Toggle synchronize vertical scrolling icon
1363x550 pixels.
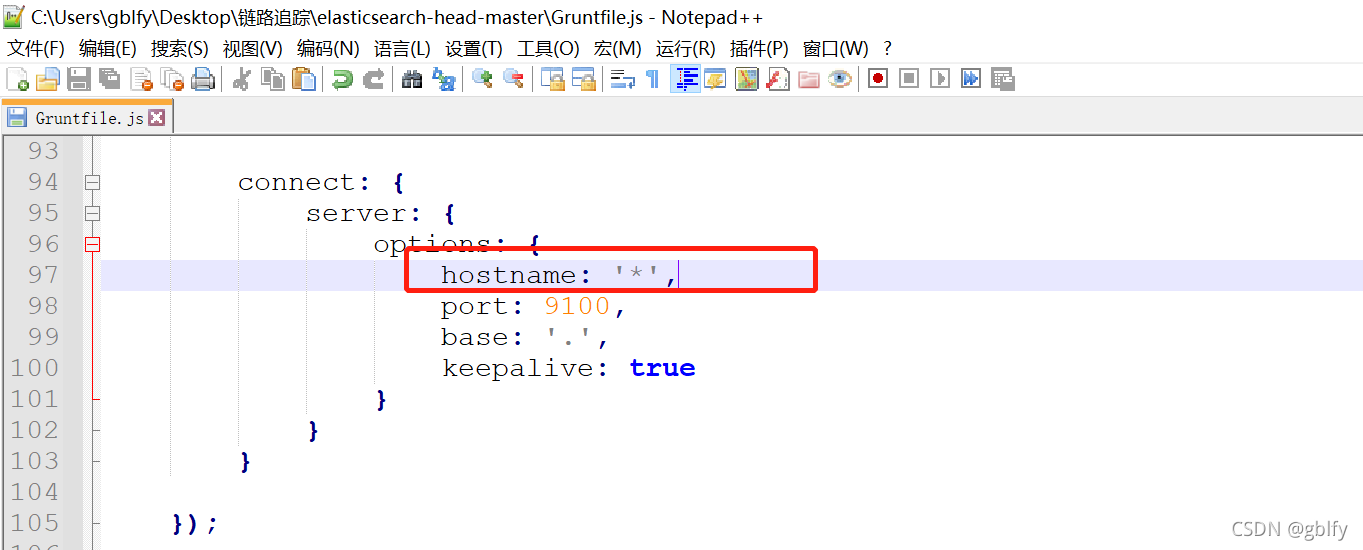[552, 79]
